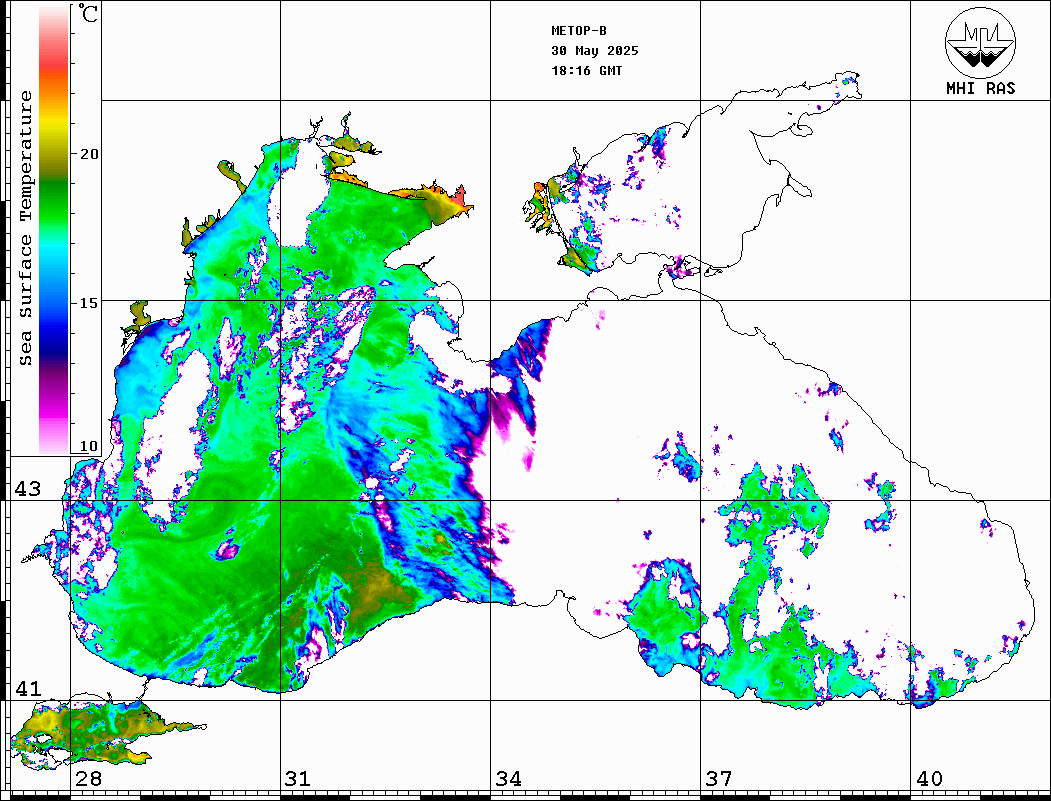The height and width of the screenshot is (801, 1051).
Task: Click the 'Sea Surface Temperature' vertical label
Action: coord(25,228)
